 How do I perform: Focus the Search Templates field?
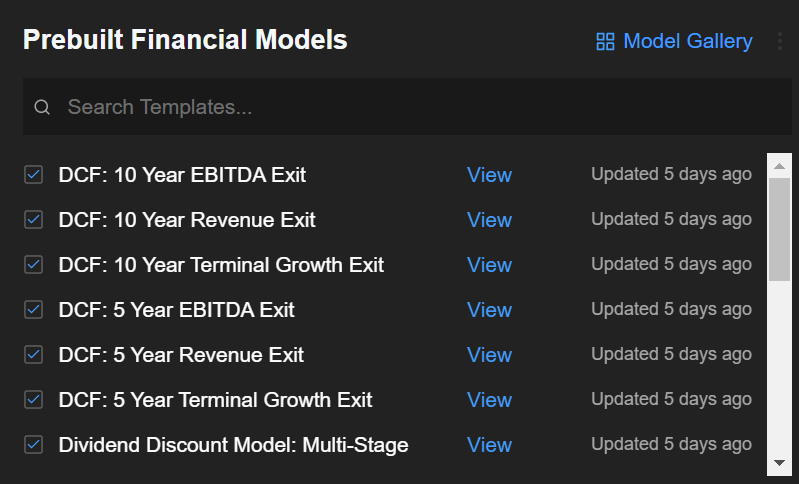pyautogui.click(x=407, y=107)
